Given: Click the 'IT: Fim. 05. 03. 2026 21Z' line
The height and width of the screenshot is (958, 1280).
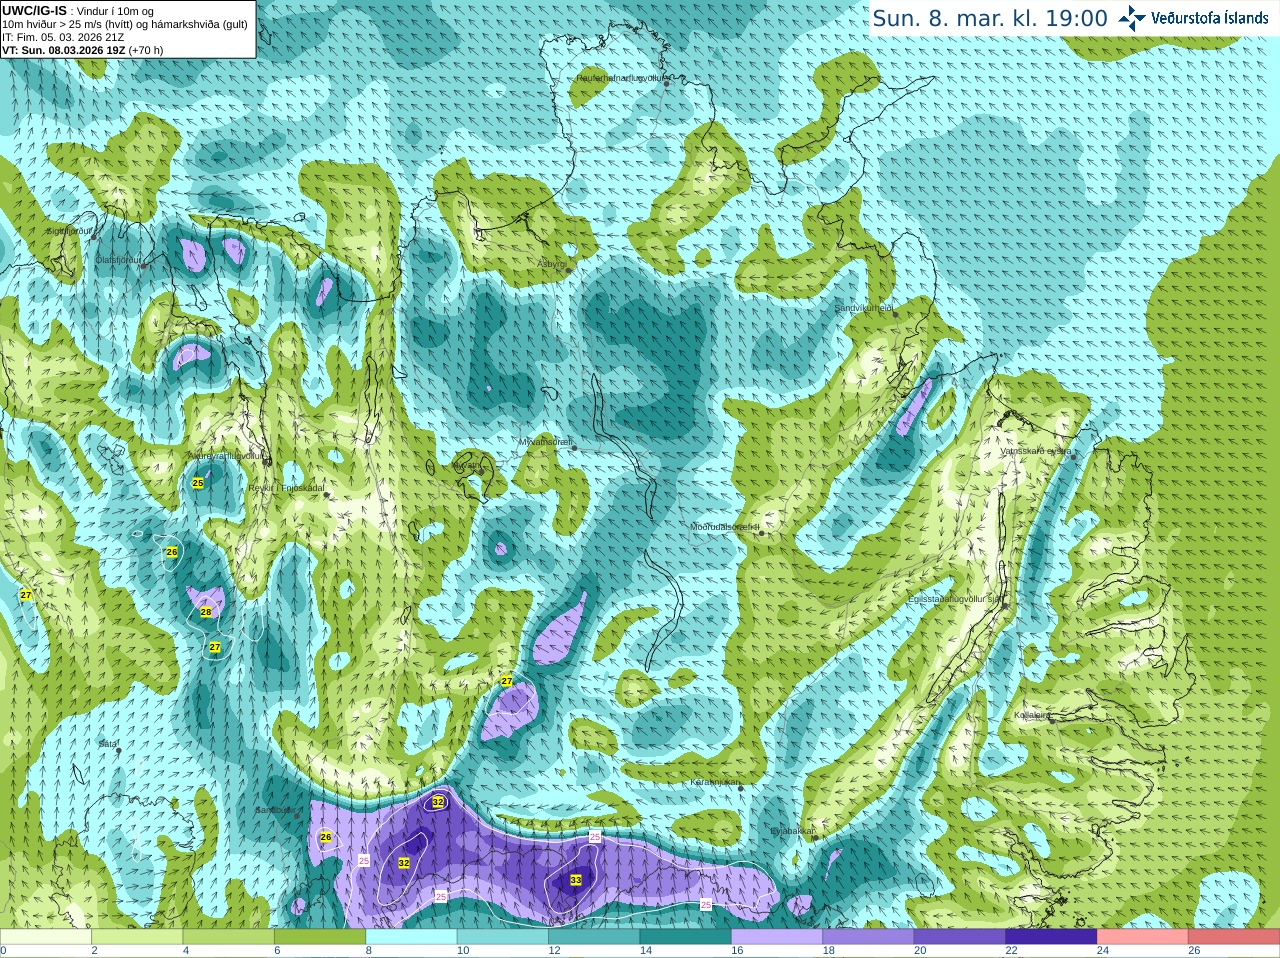Looking at the screenshot, I should click(x=63, y=37).
